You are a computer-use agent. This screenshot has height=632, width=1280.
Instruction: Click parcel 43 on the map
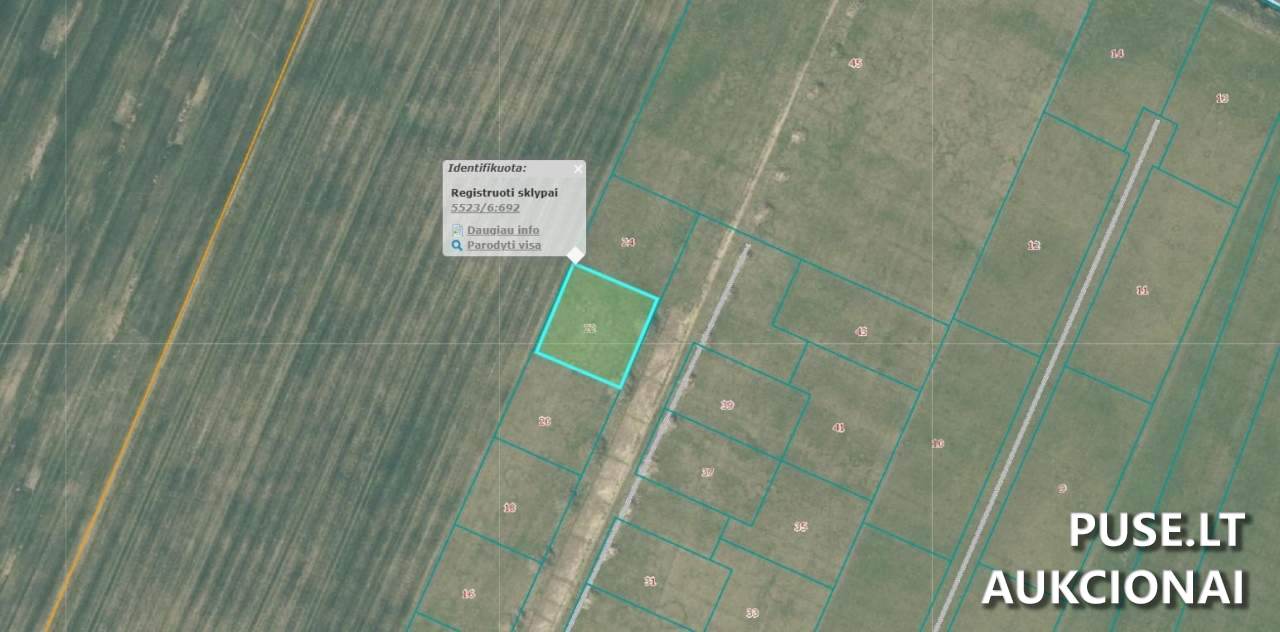coord(861,331)
